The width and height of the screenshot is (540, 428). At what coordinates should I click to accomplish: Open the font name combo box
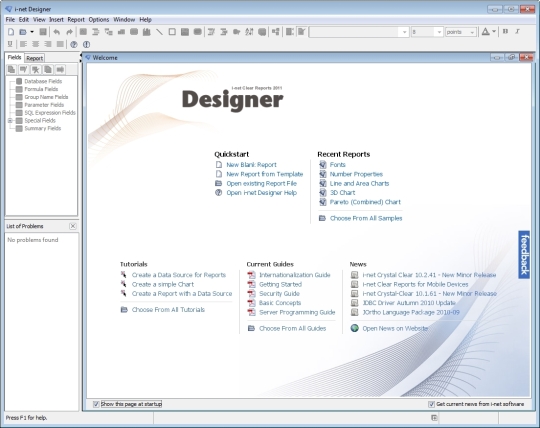[x=359, y=32]
